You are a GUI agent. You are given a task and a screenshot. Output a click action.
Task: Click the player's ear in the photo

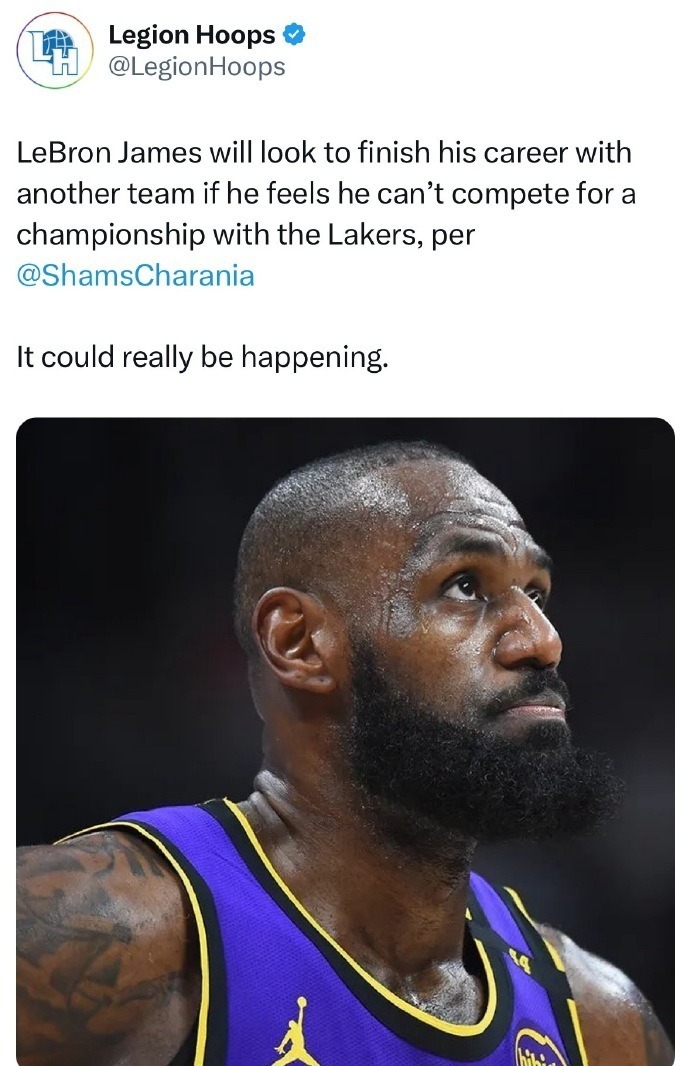pos(294,638)
